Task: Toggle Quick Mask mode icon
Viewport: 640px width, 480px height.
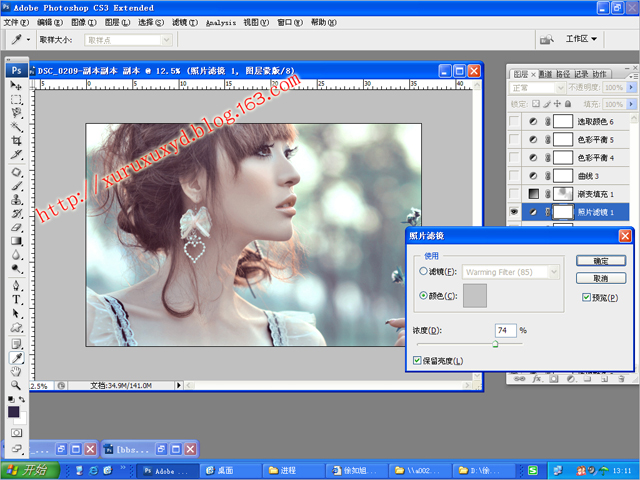Action: pyautogui.click(x=16, y=433)
